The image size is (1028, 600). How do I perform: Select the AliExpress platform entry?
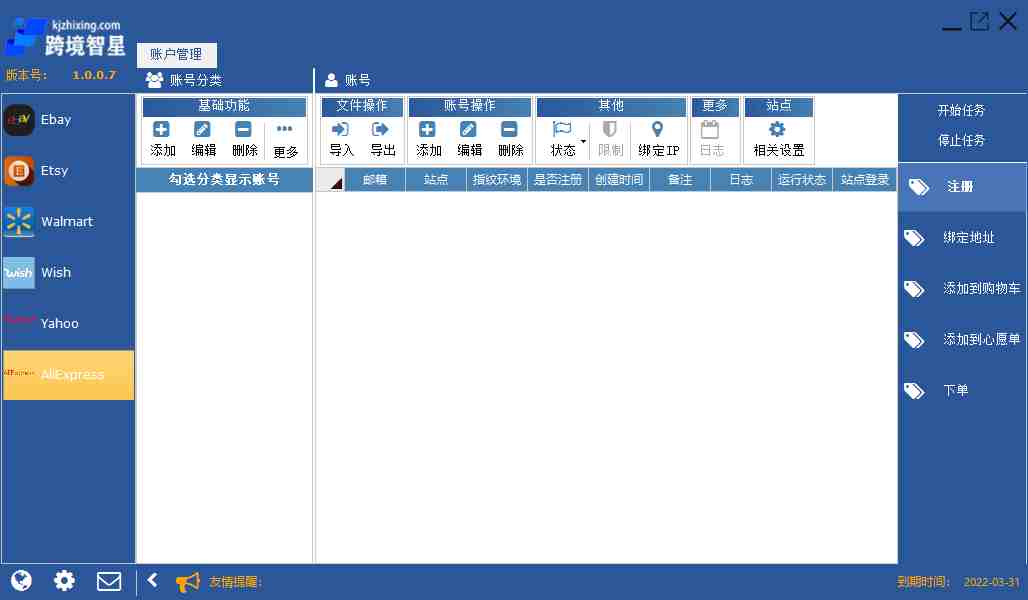pyautogui.click(x=68, y=374)
